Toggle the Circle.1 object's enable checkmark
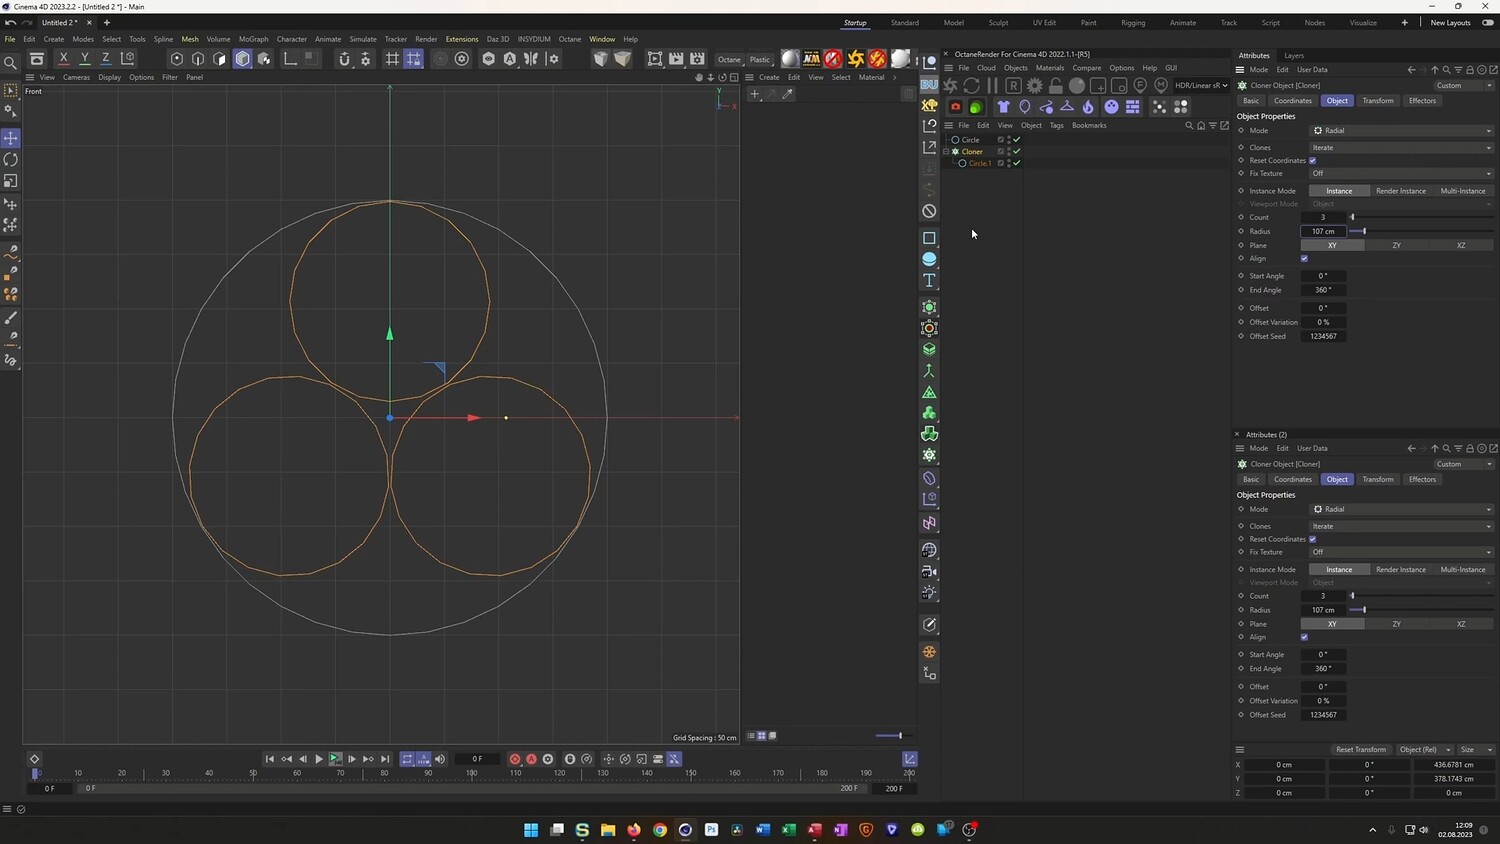Screen dimensions: 1500x844 1017,163
